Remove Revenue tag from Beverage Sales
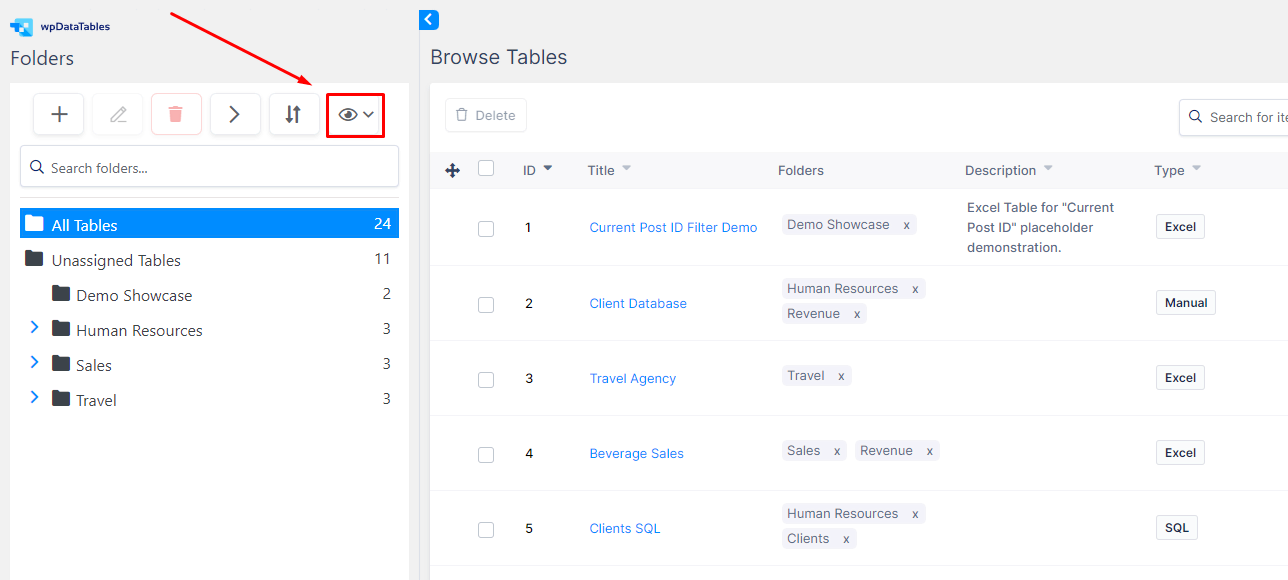This screenshot has height=580, width=1288. coord(929,452)
